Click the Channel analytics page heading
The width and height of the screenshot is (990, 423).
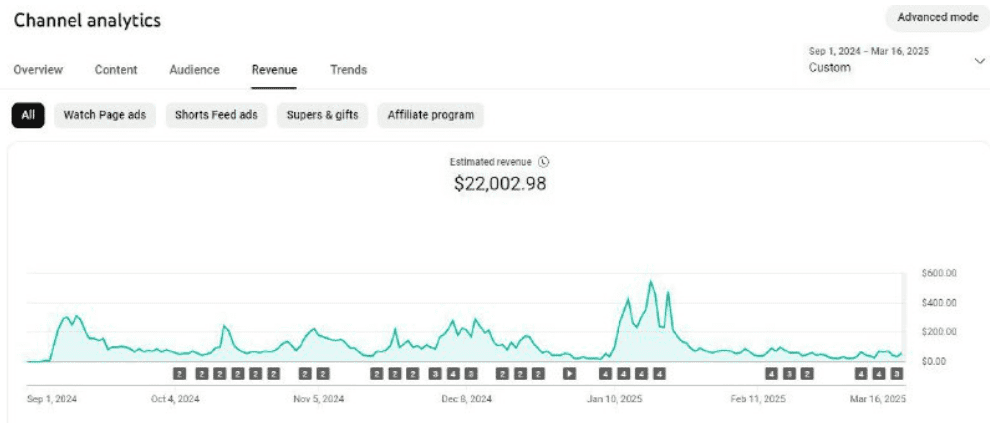click(87, 20)
